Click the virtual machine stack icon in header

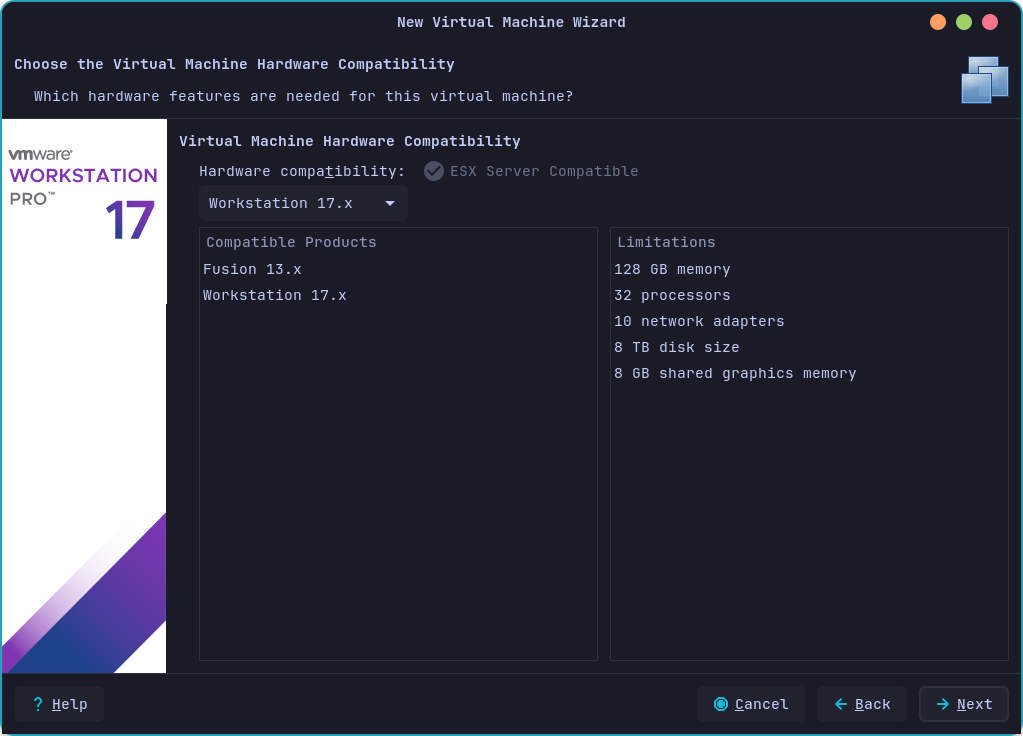[985, 80]
